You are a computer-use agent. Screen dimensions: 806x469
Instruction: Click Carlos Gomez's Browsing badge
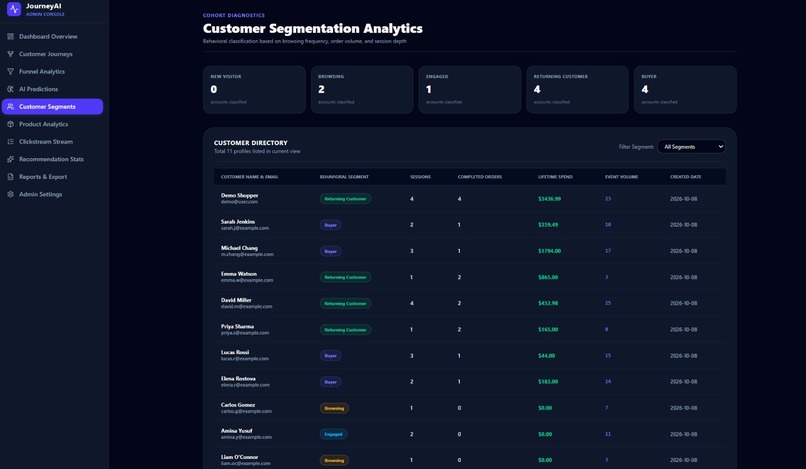tap(334, 408)
